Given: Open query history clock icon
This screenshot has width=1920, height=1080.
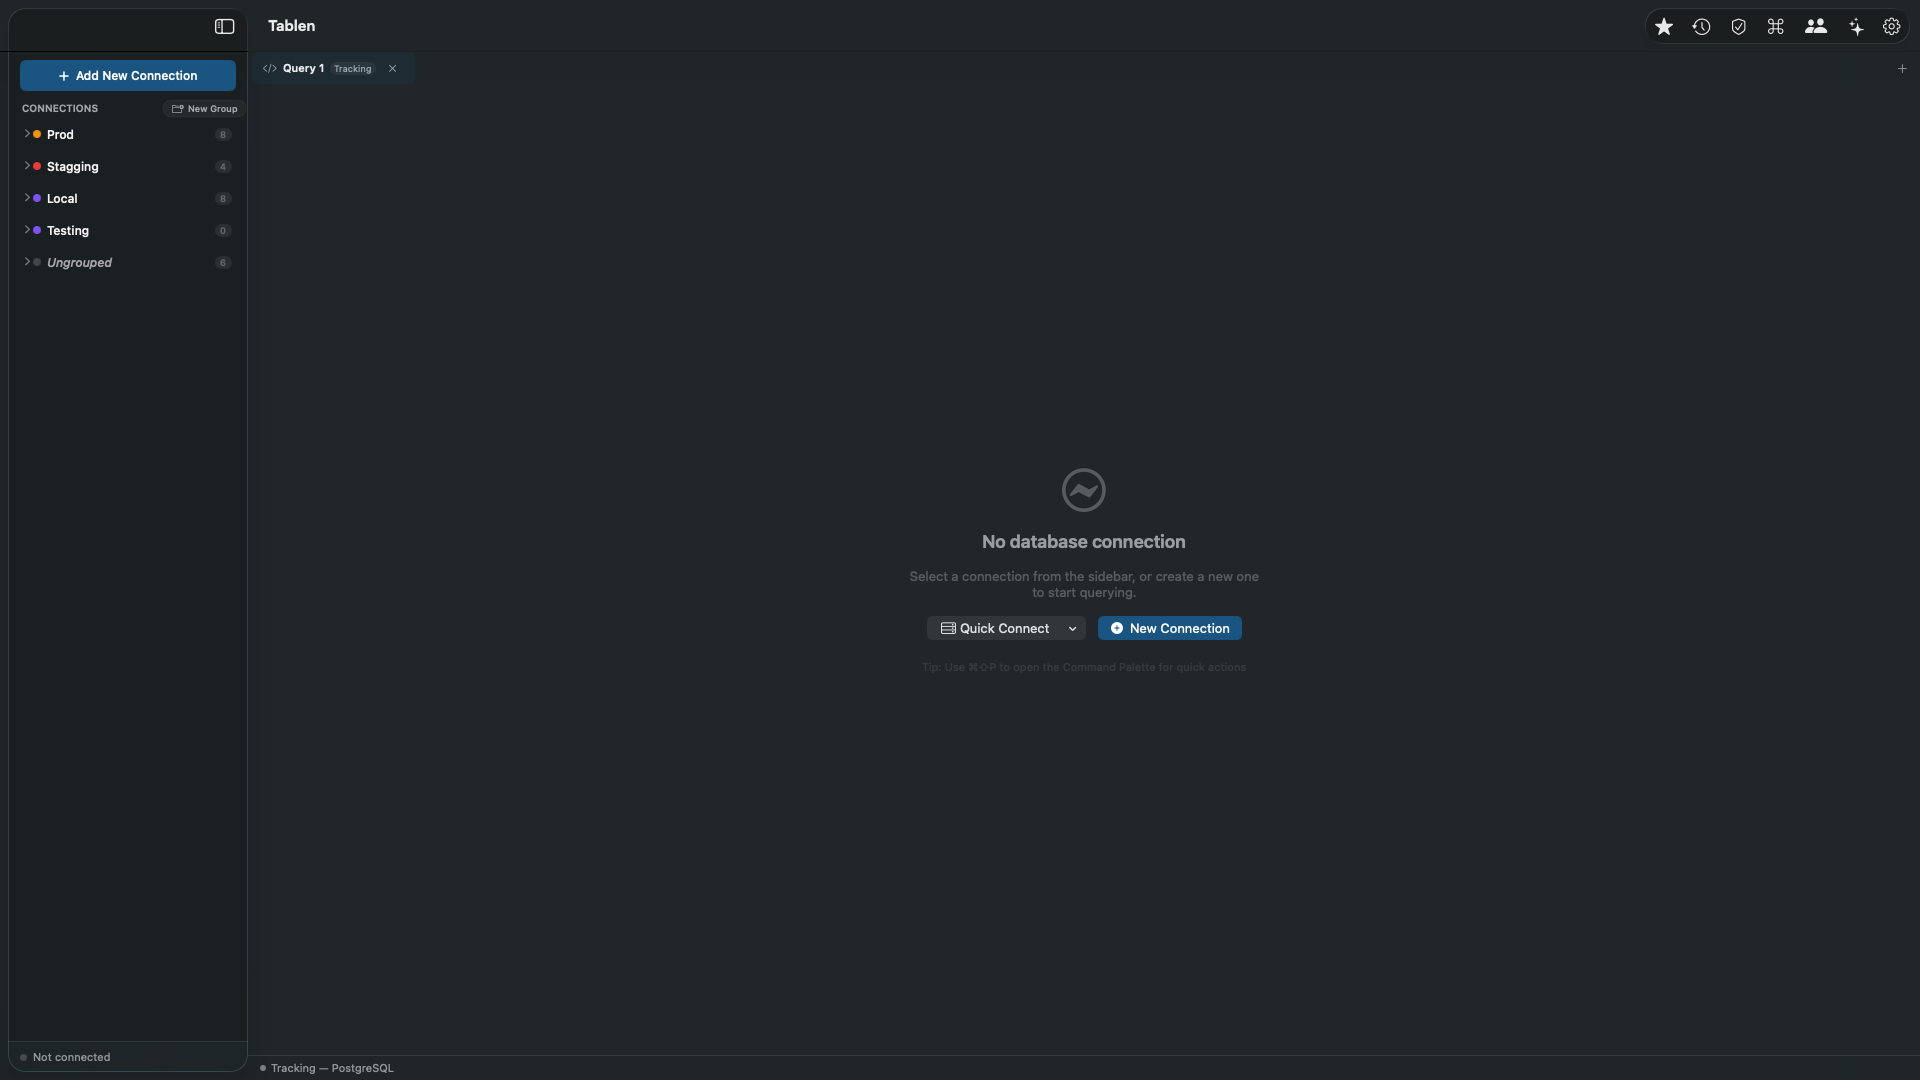Looking at the screenshot, I should [1701, 27].
